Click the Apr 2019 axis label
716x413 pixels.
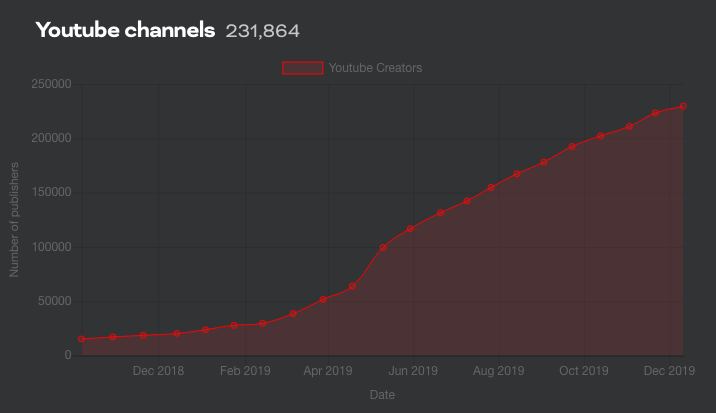(x=328, y=371)
